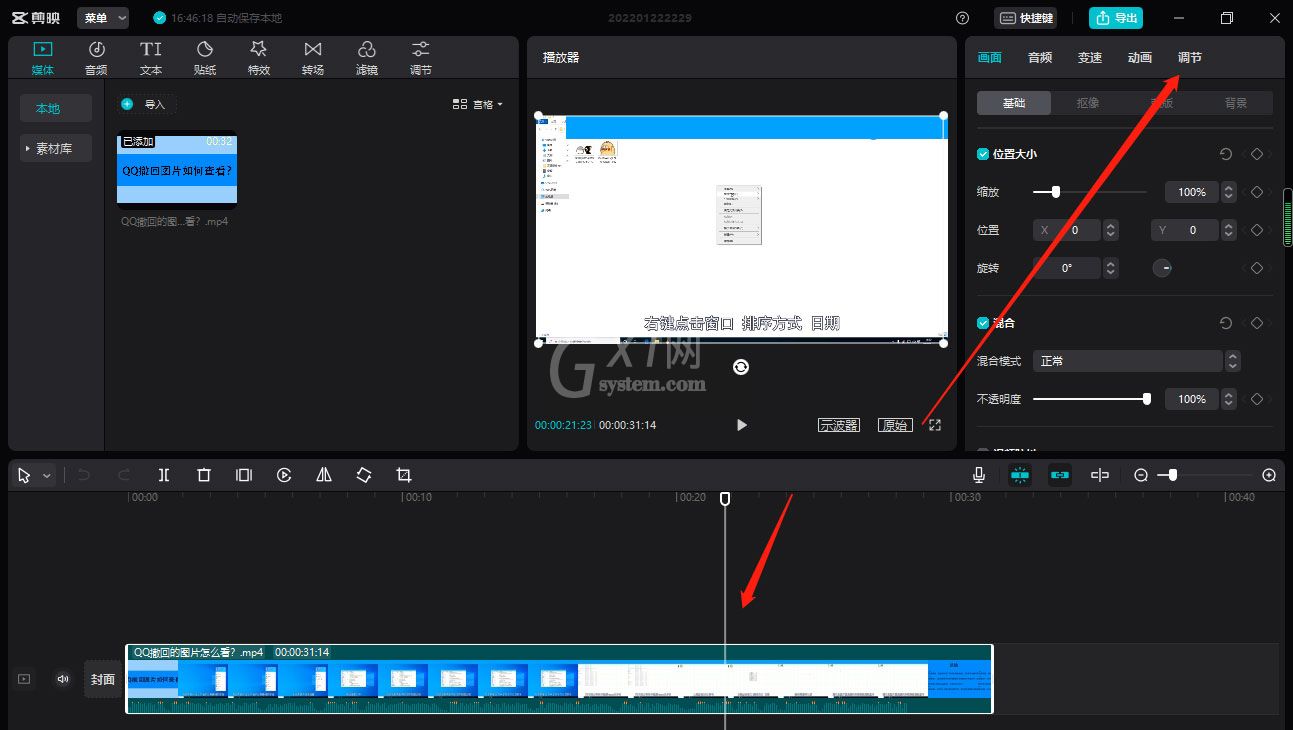Select the 本地 local media category
The width and height of the screenshot is (1293, 730).
click(x=56, y=108)
